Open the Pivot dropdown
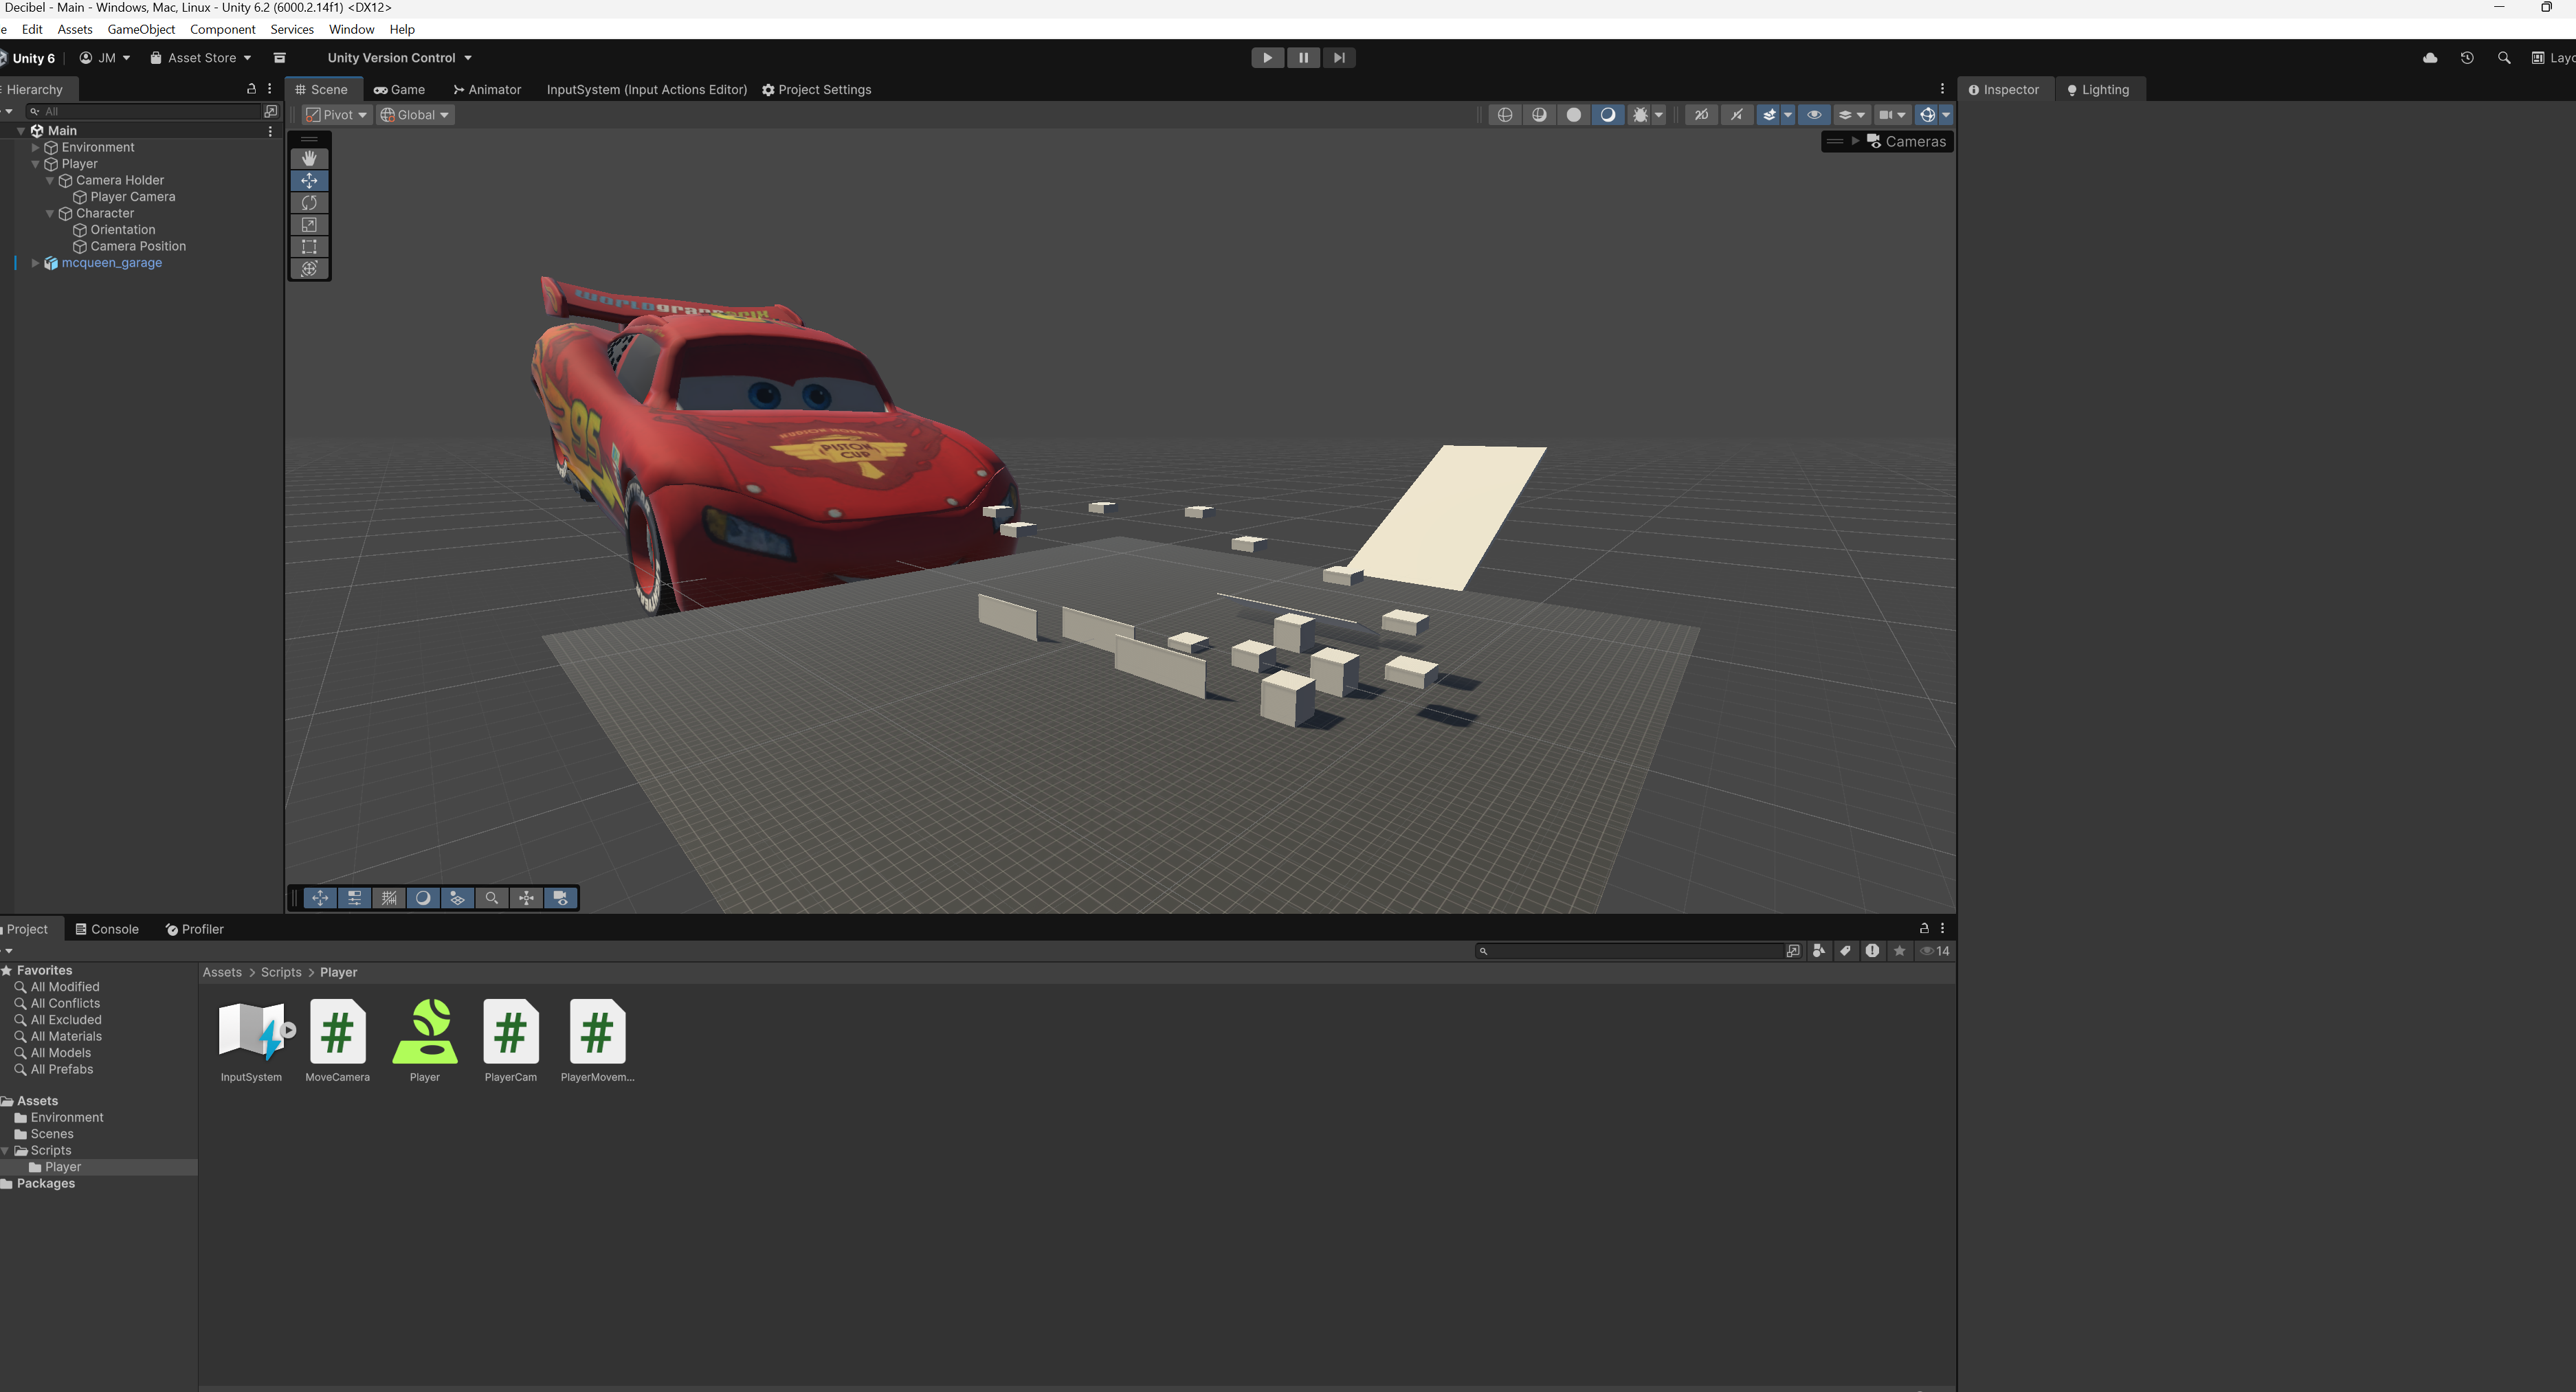Screen dimensions: 2576x1392 click(337, 115)
